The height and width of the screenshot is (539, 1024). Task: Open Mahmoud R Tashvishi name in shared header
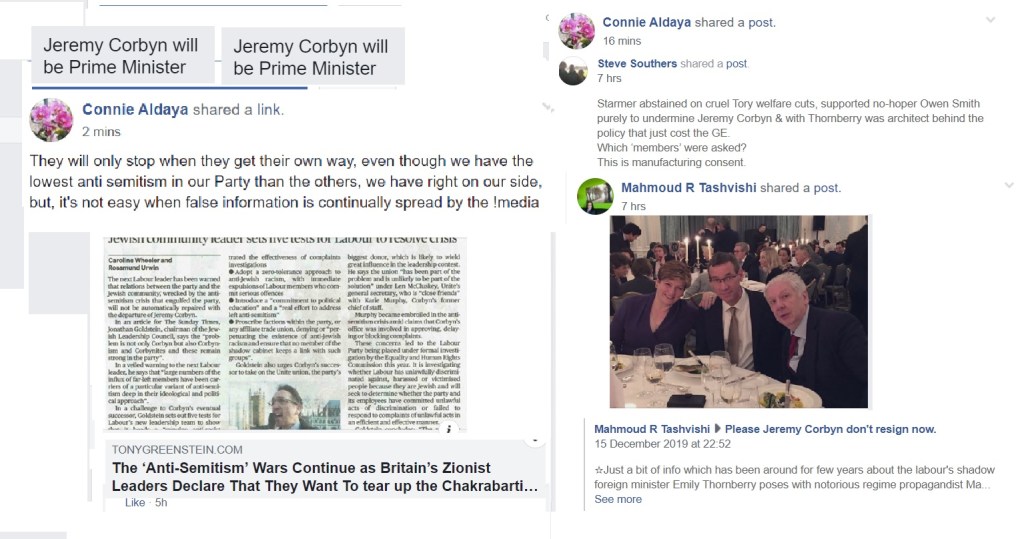click(x=688, y=188)
